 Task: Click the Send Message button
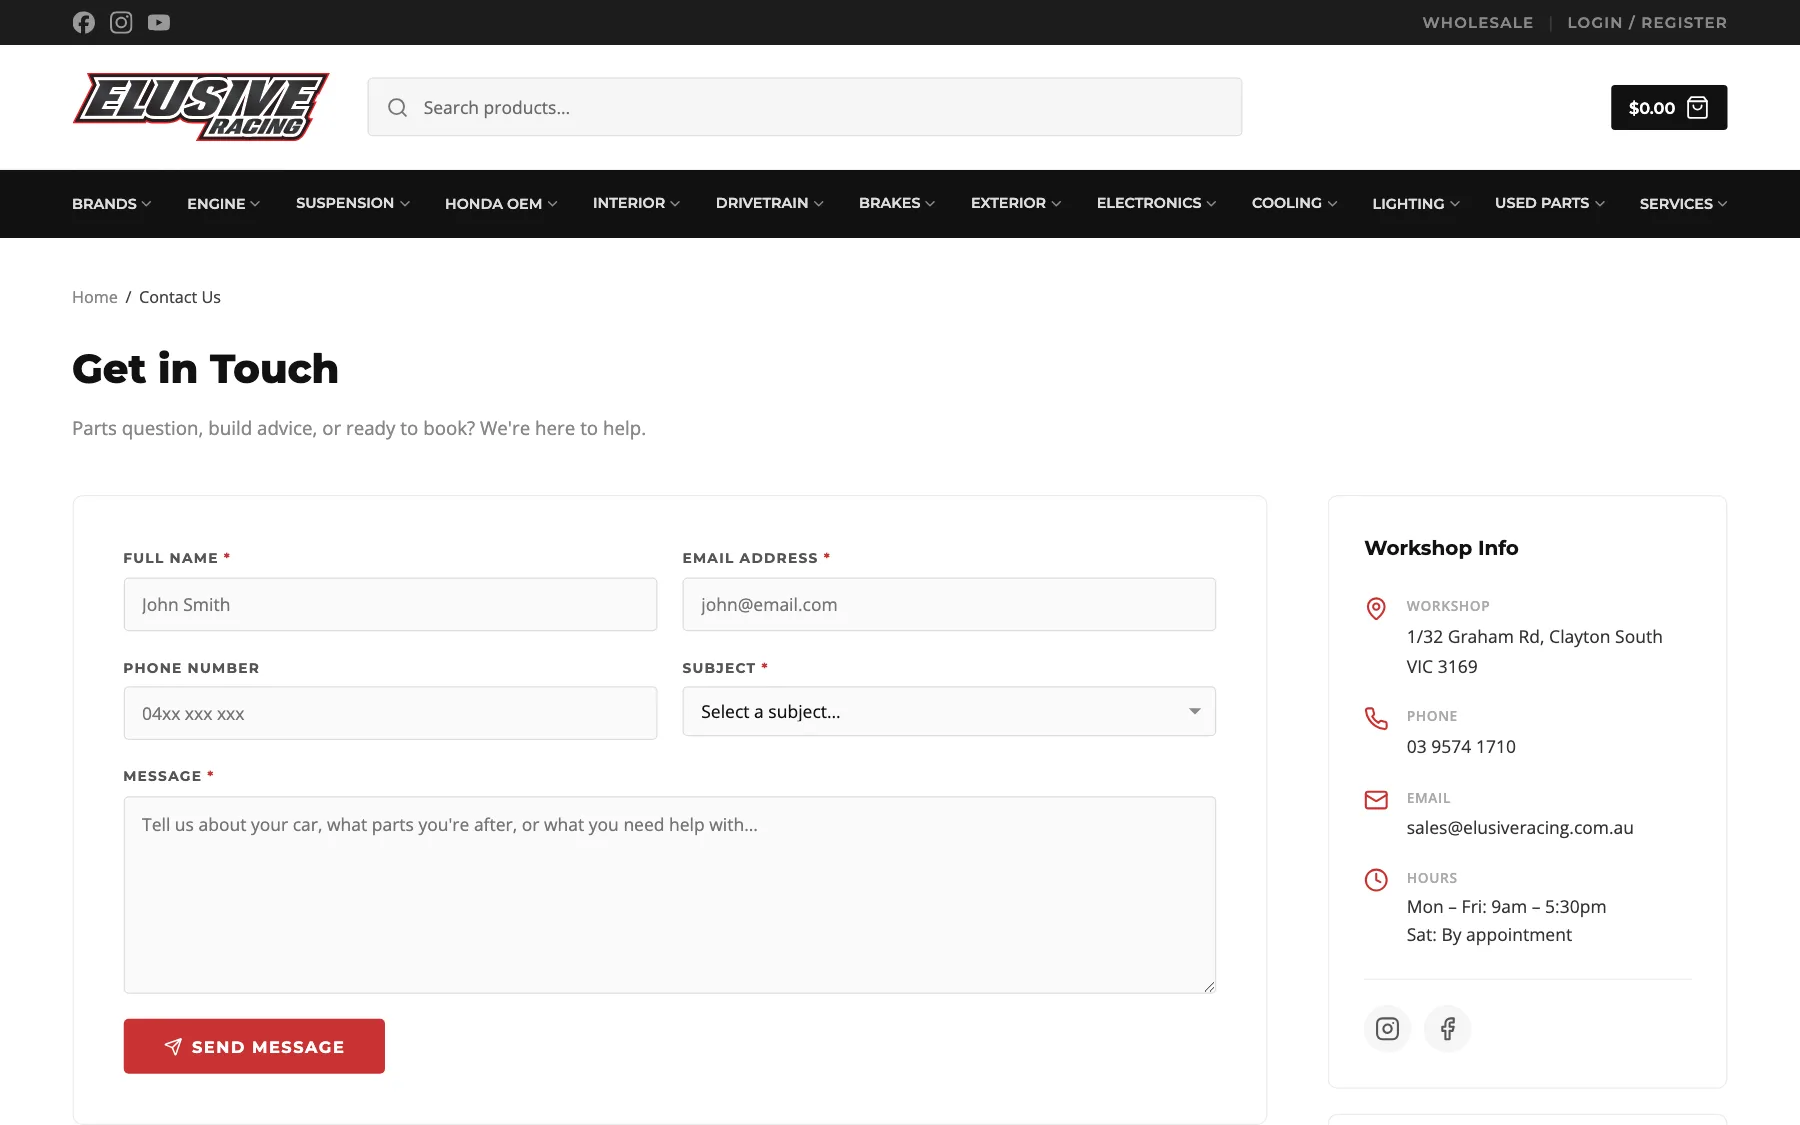tap(254, 1046)
